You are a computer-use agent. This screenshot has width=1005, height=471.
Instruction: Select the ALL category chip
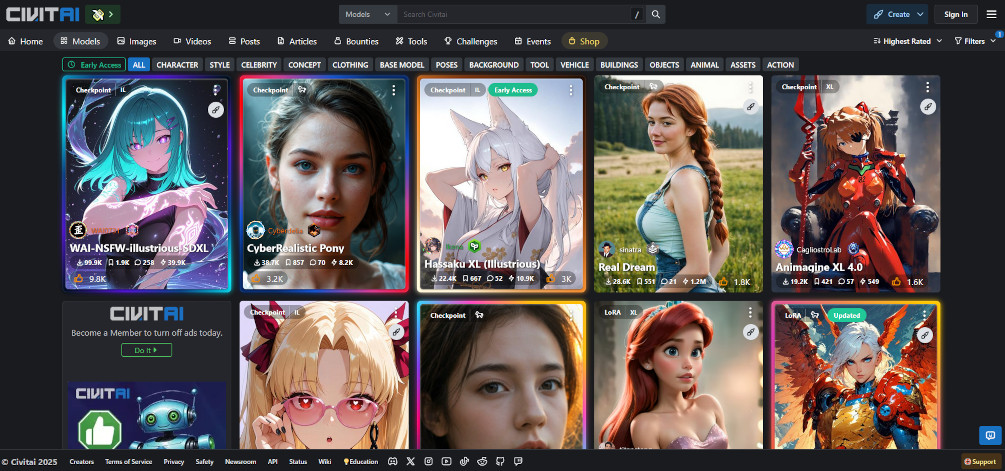(139, 65)
